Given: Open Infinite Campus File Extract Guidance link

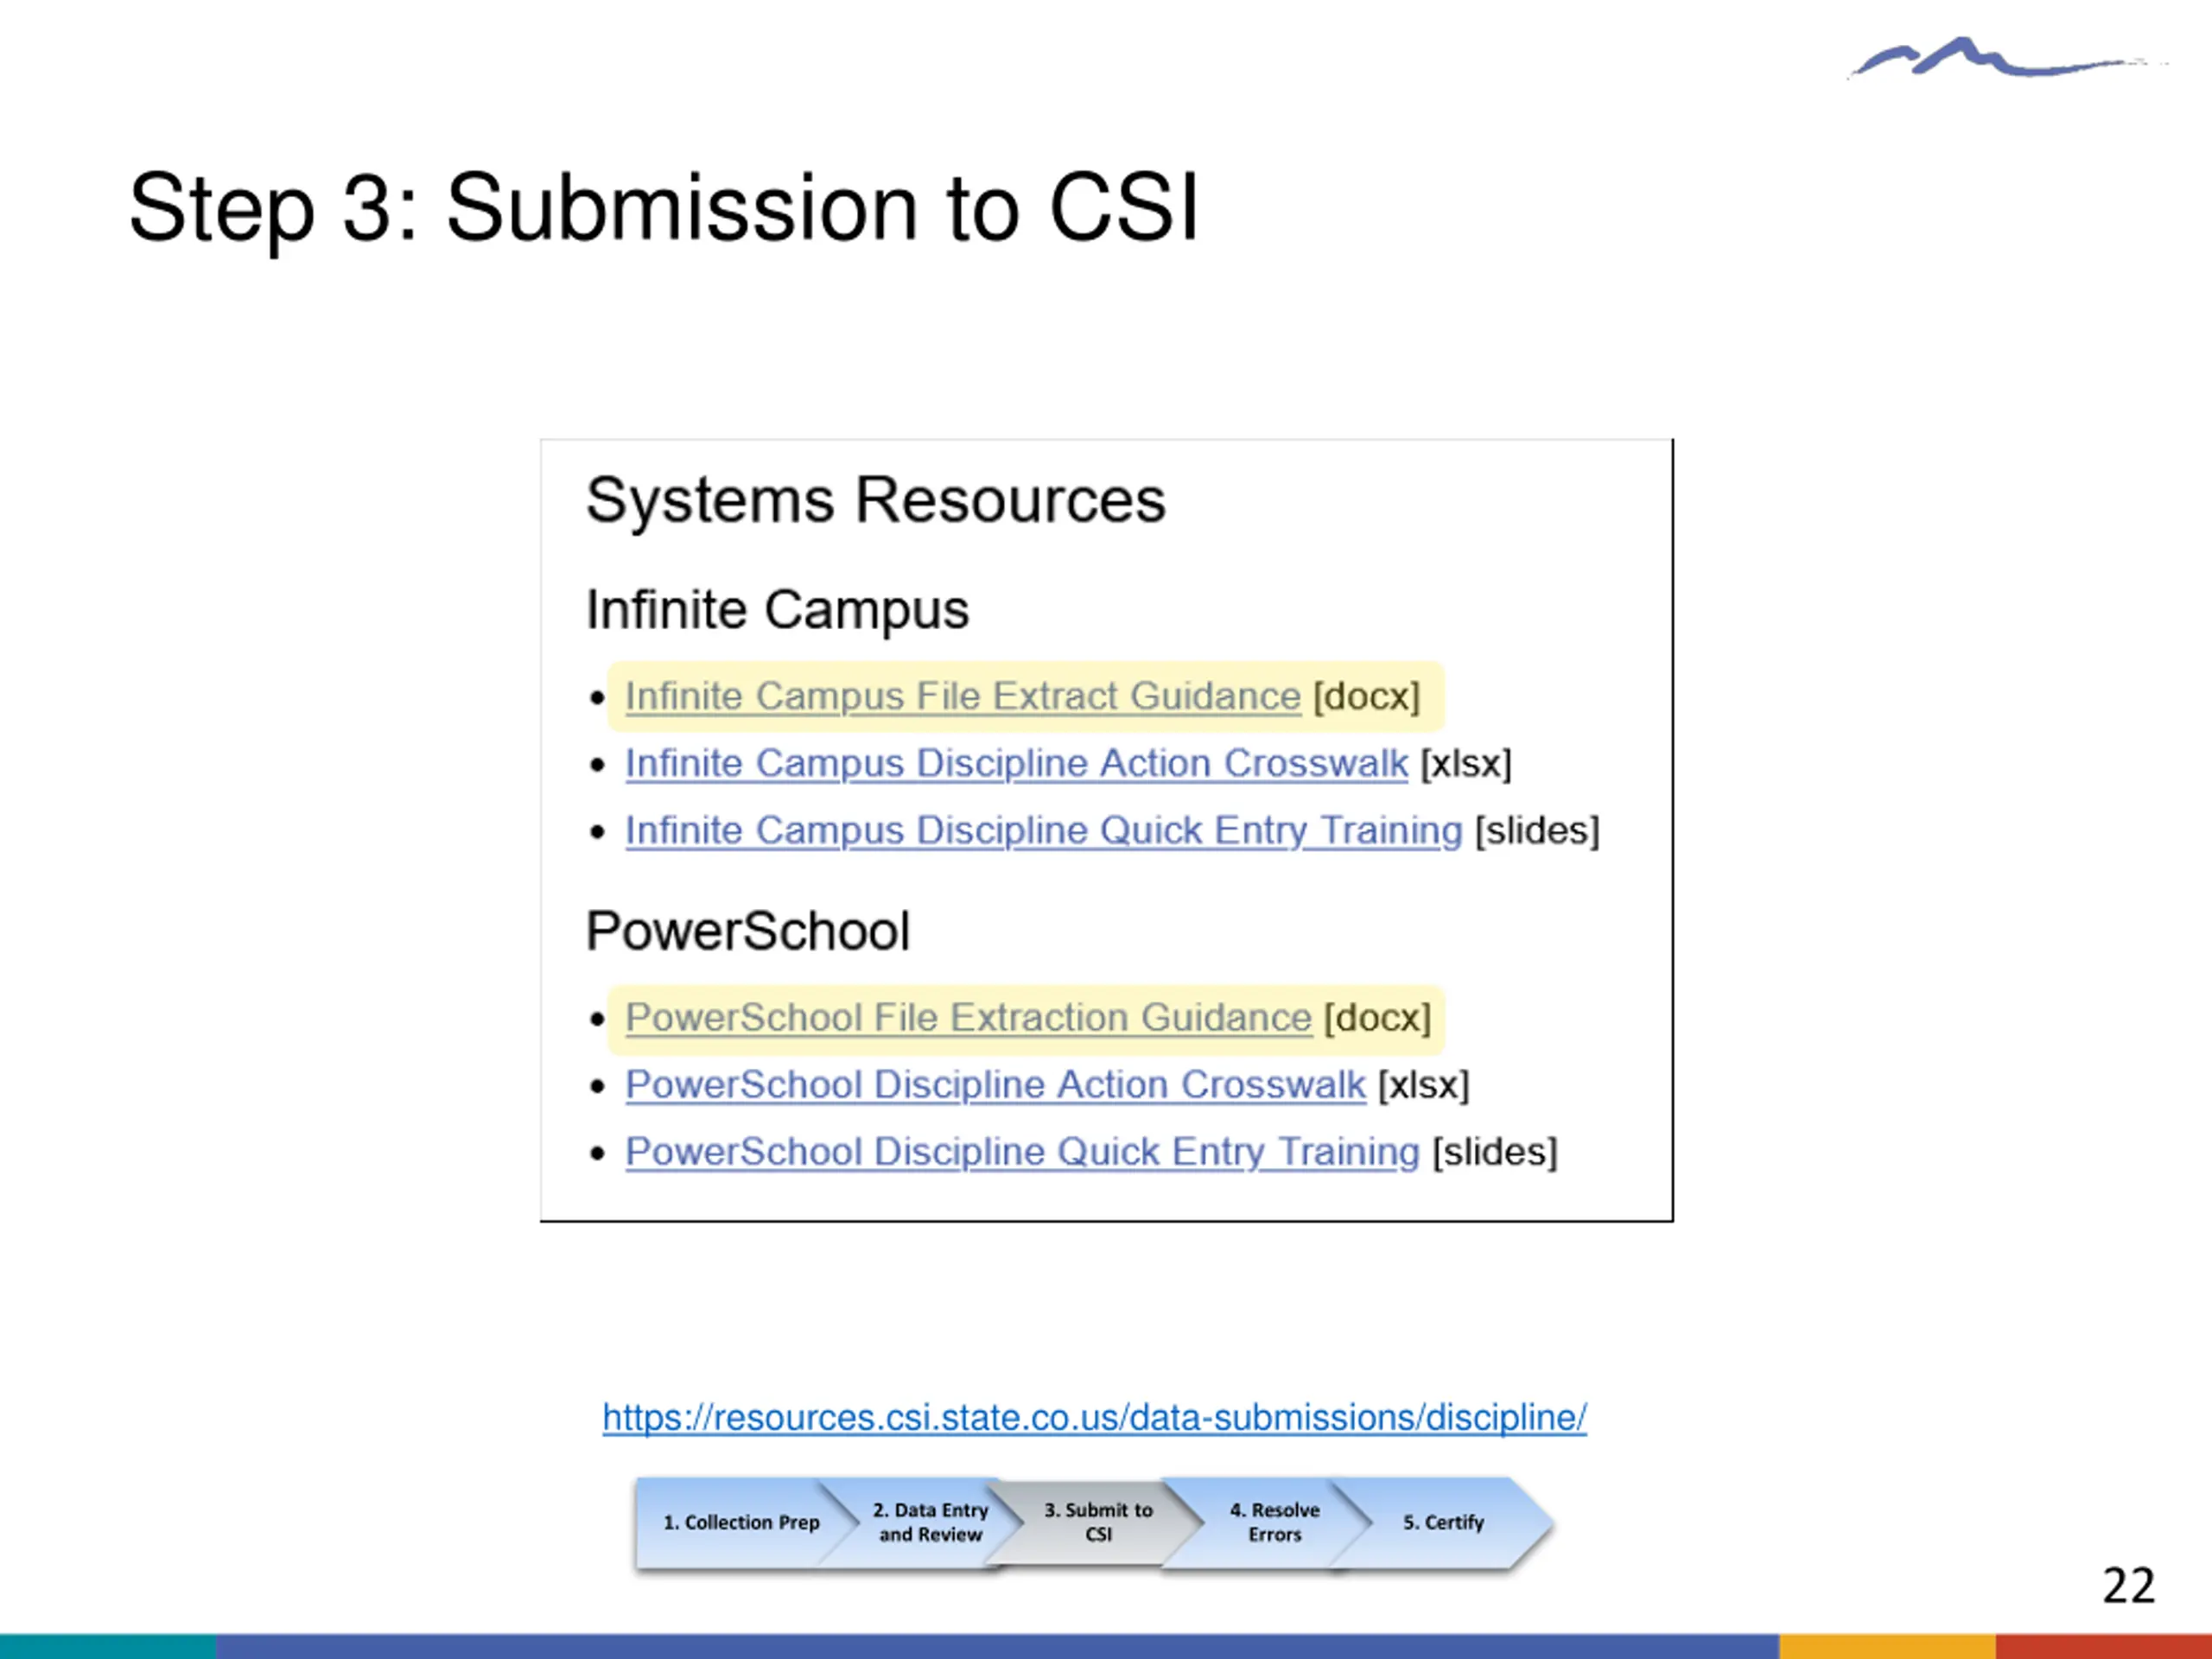Looking at the screenshot, I should click(x=962, y=696).
